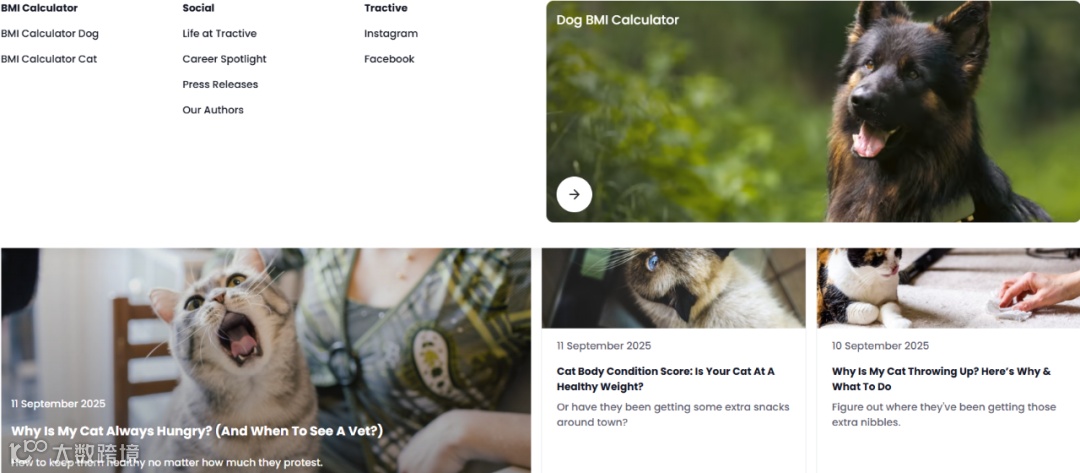Visit Our Authors page
This screenshot has height=473, width=1080.
(213, 110)
